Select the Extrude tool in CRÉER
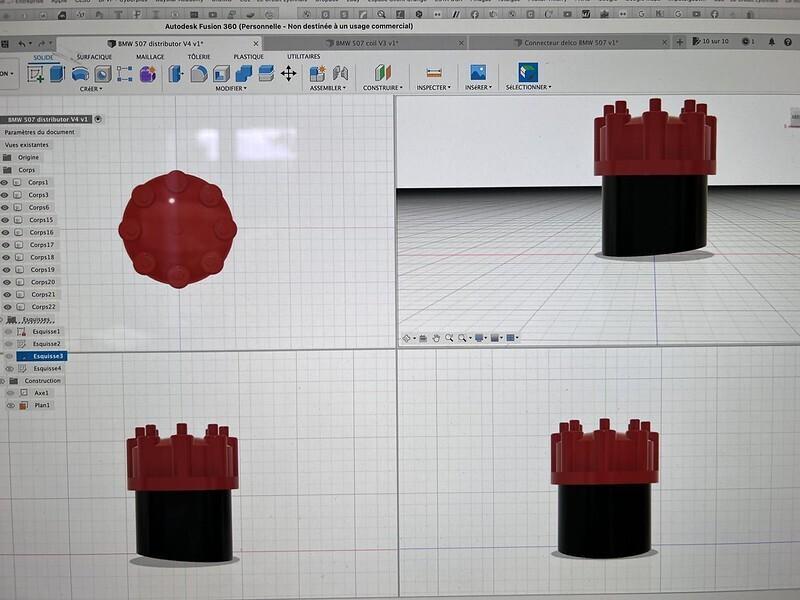 tap(57, 74)
